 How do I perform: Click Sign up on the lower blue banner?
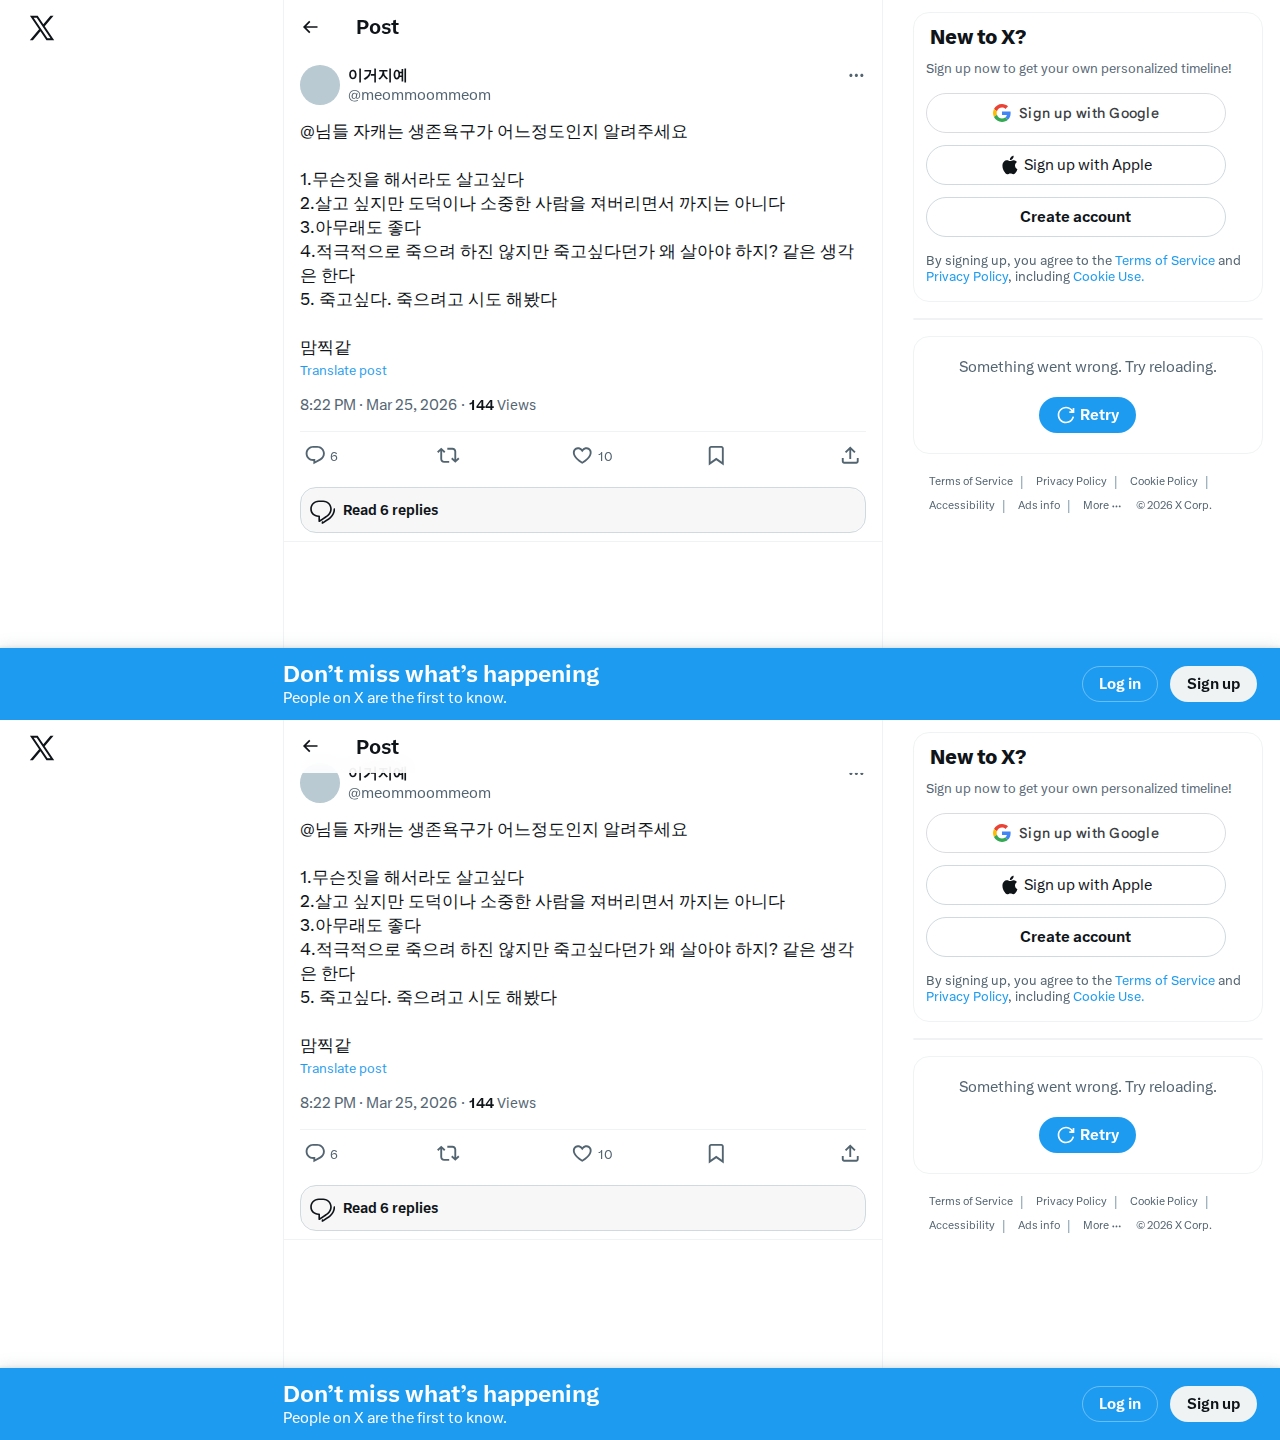[x=1213, y=1404]
